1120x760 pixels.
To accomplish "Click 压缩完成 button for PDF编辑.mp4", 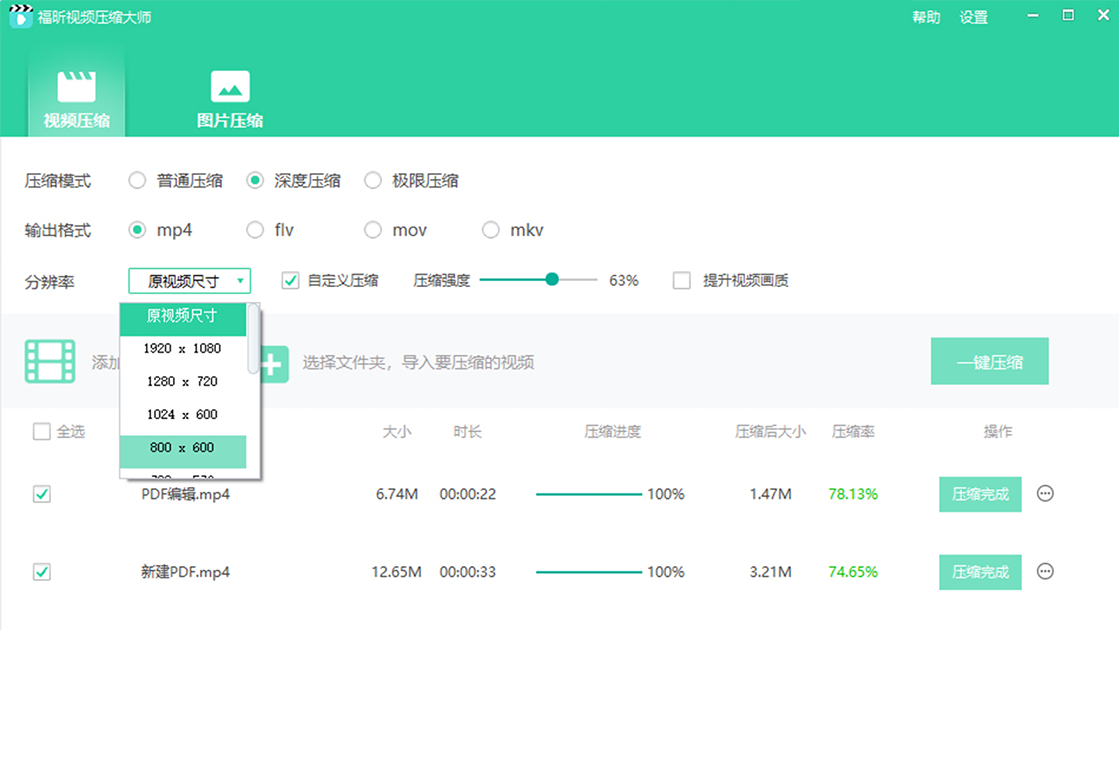I will coord(980,494).
